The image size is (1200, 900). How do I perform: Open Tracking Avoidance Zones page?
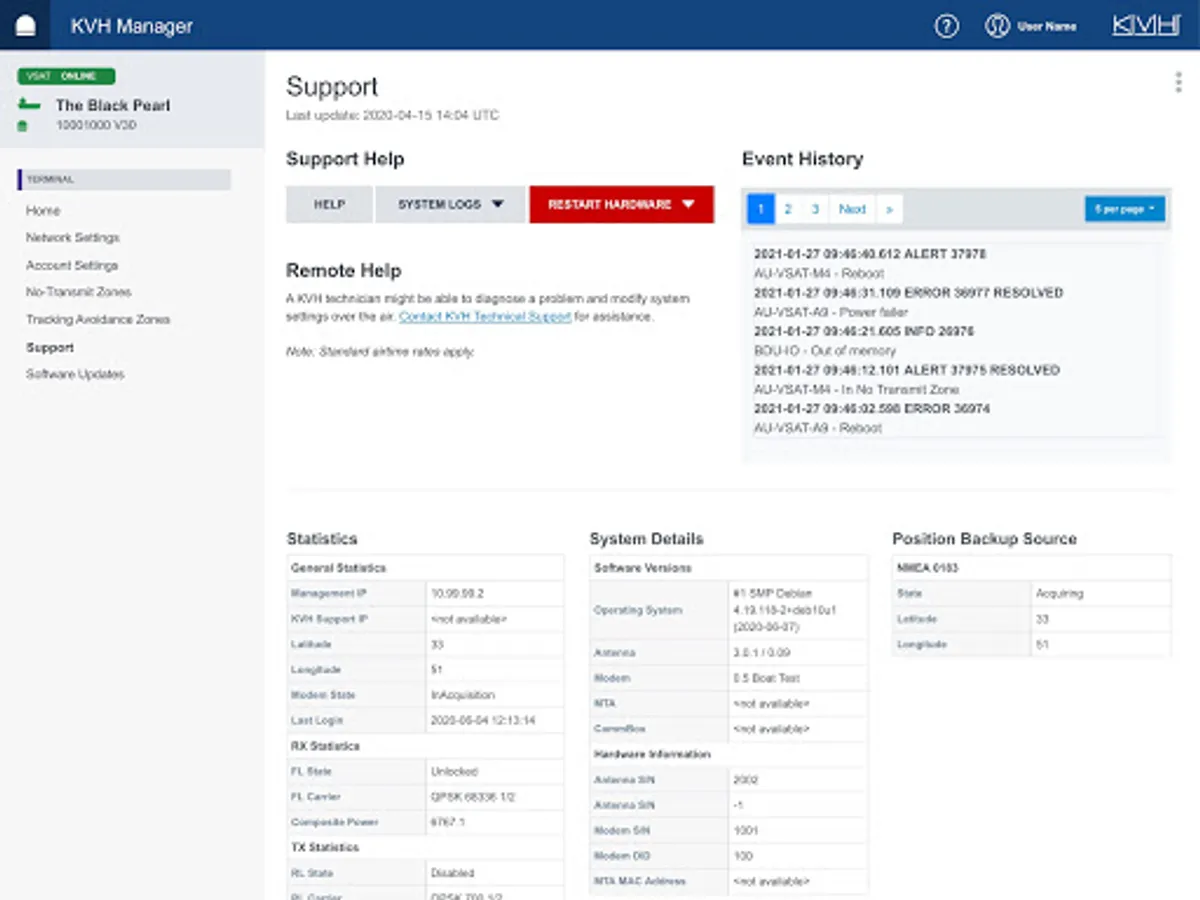click(x=98, y=320)
